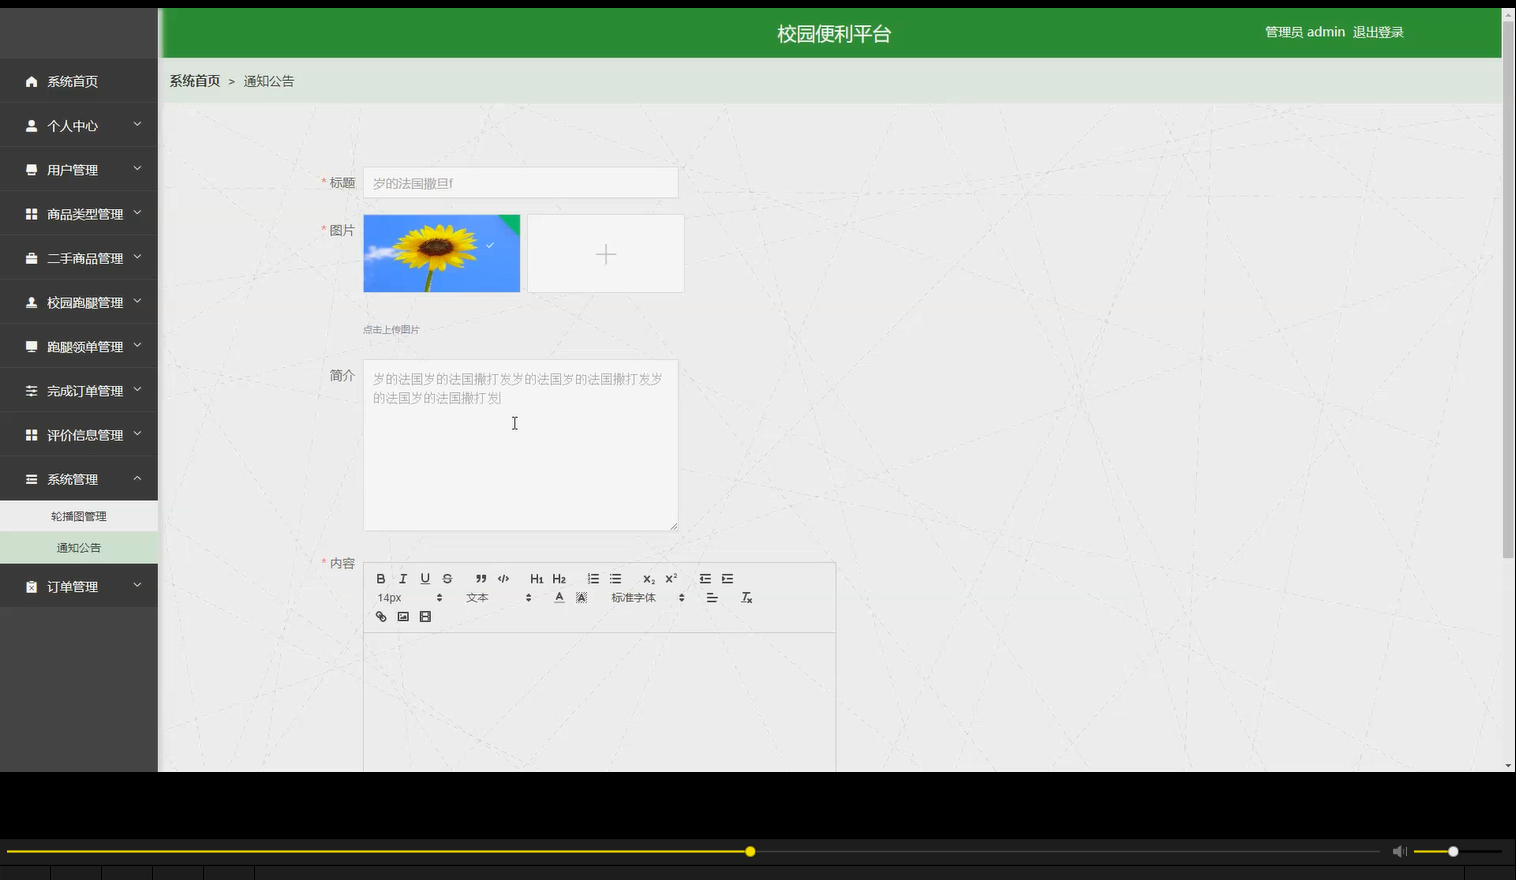Click the scrollbar down arrow
The height and width of the screenshot is (880, 1516).
(1508, 765)
